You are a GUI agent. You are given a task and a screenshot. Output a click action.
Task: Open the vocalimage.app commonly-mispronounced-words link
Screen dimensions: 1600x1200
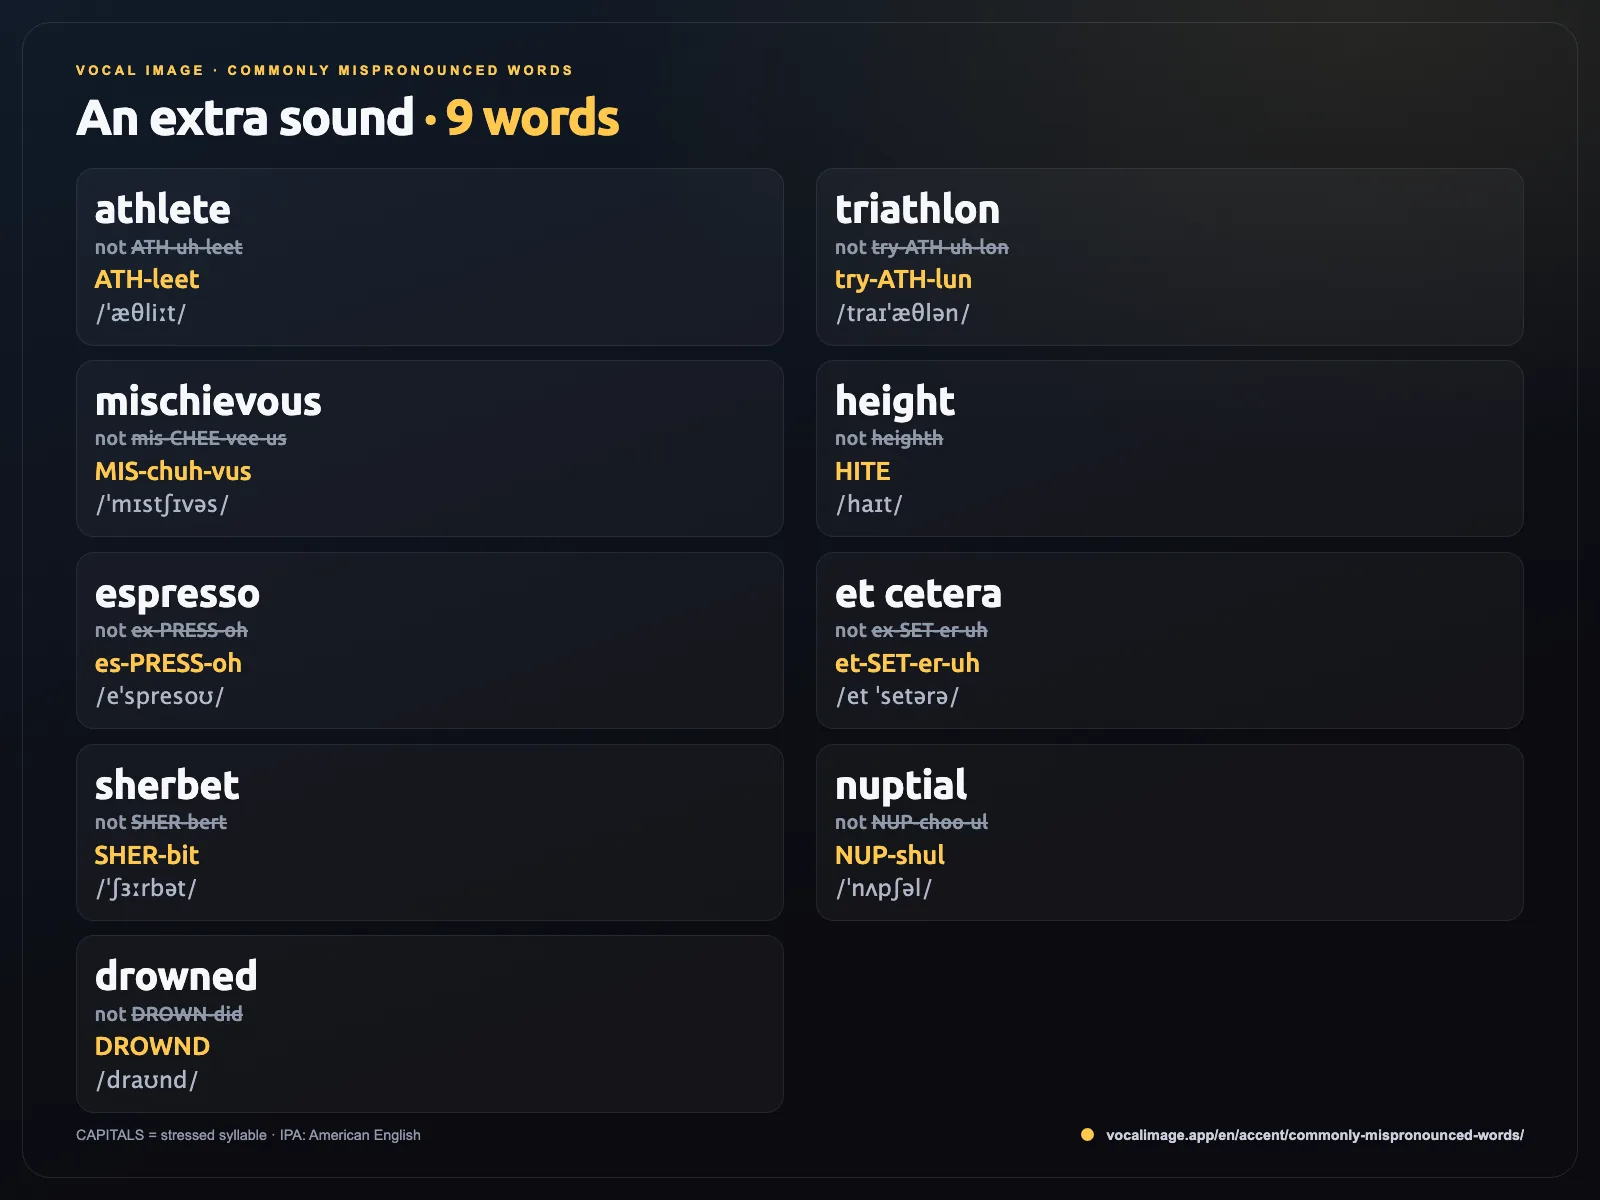[x=1315, y=1135]
